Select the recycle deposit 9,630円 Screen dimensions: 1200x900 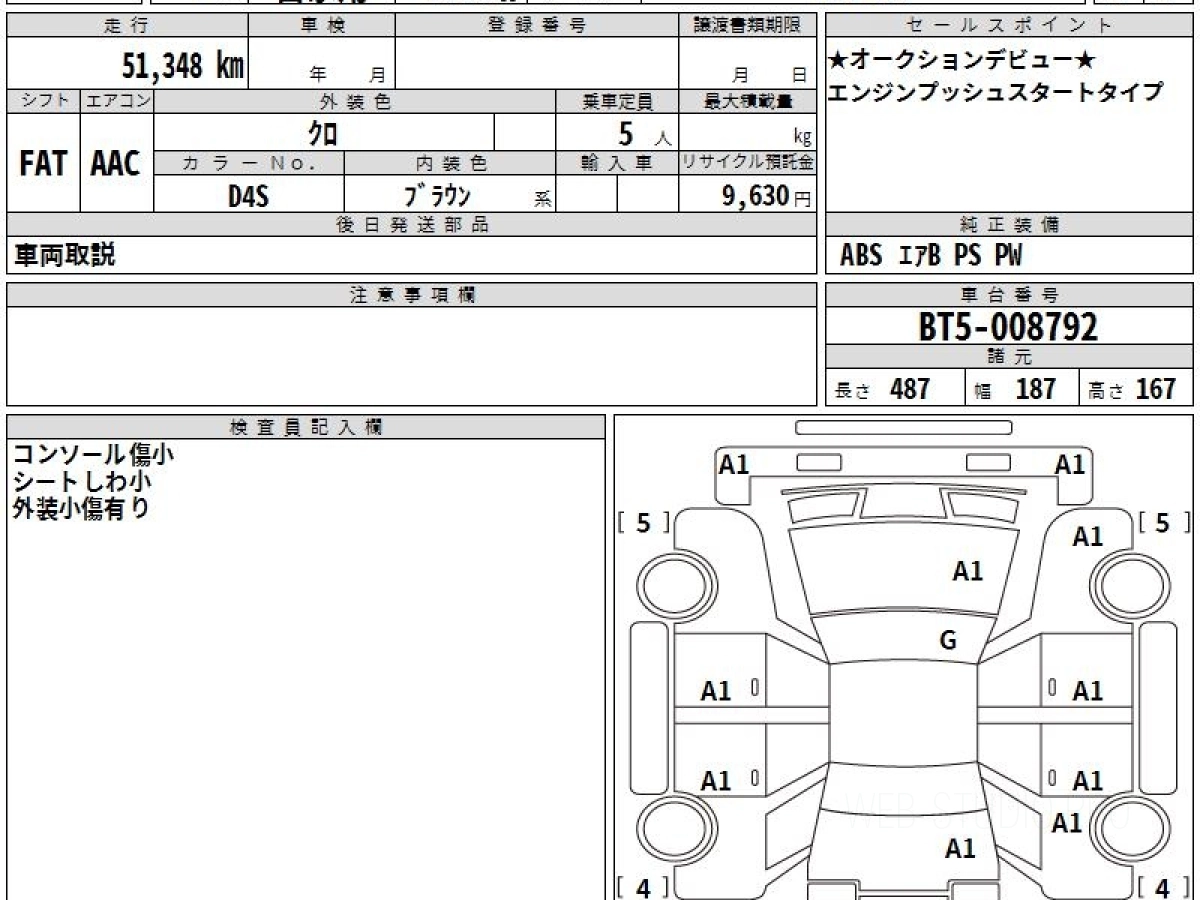[x=767, y=196]
